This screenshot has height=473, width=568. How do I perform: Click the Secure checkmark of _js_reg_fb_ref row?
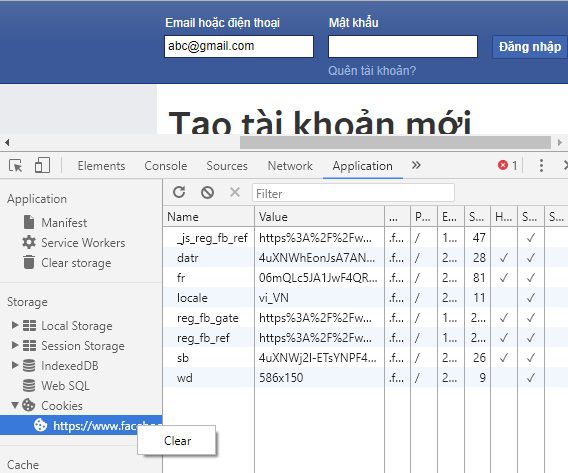[531, 238]
